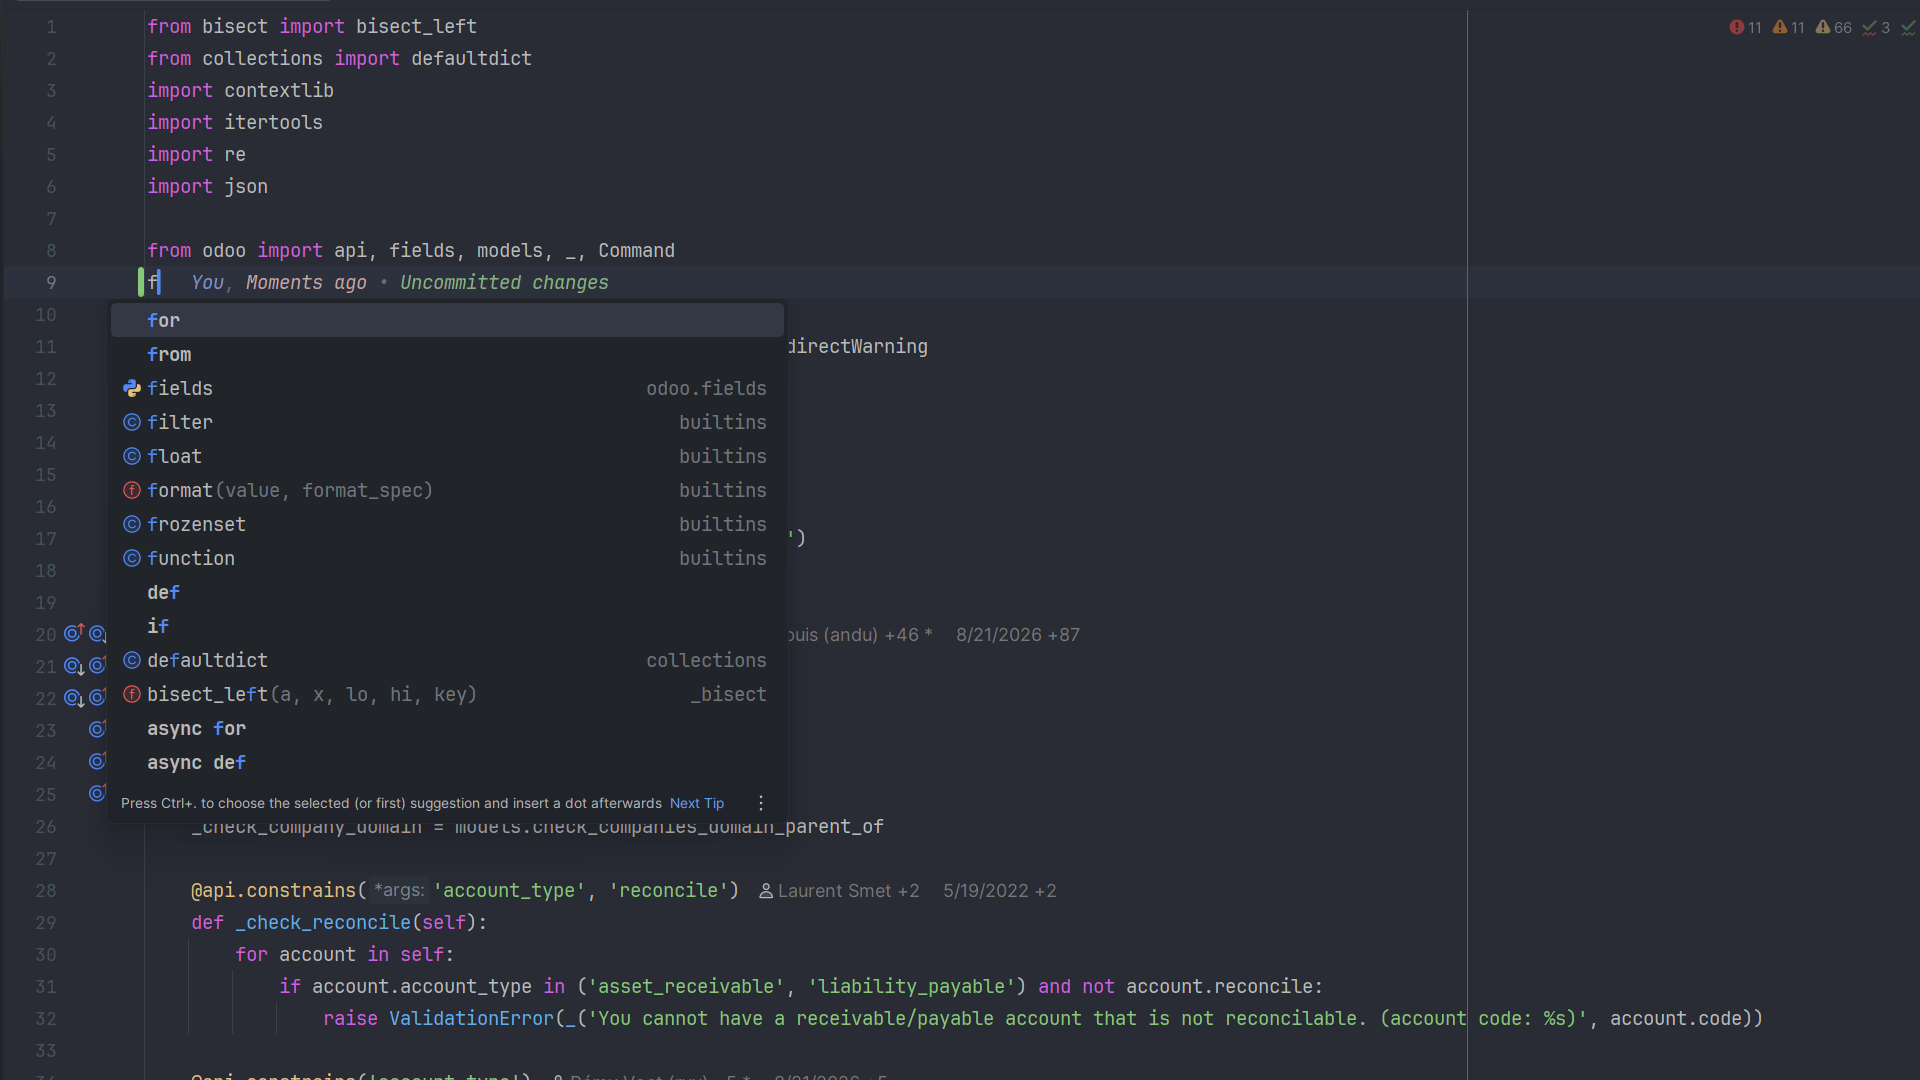The image size is (1920, 1080).
Task: Choose the 'defaultdict' collections suggestion
Action: point(447,660)
